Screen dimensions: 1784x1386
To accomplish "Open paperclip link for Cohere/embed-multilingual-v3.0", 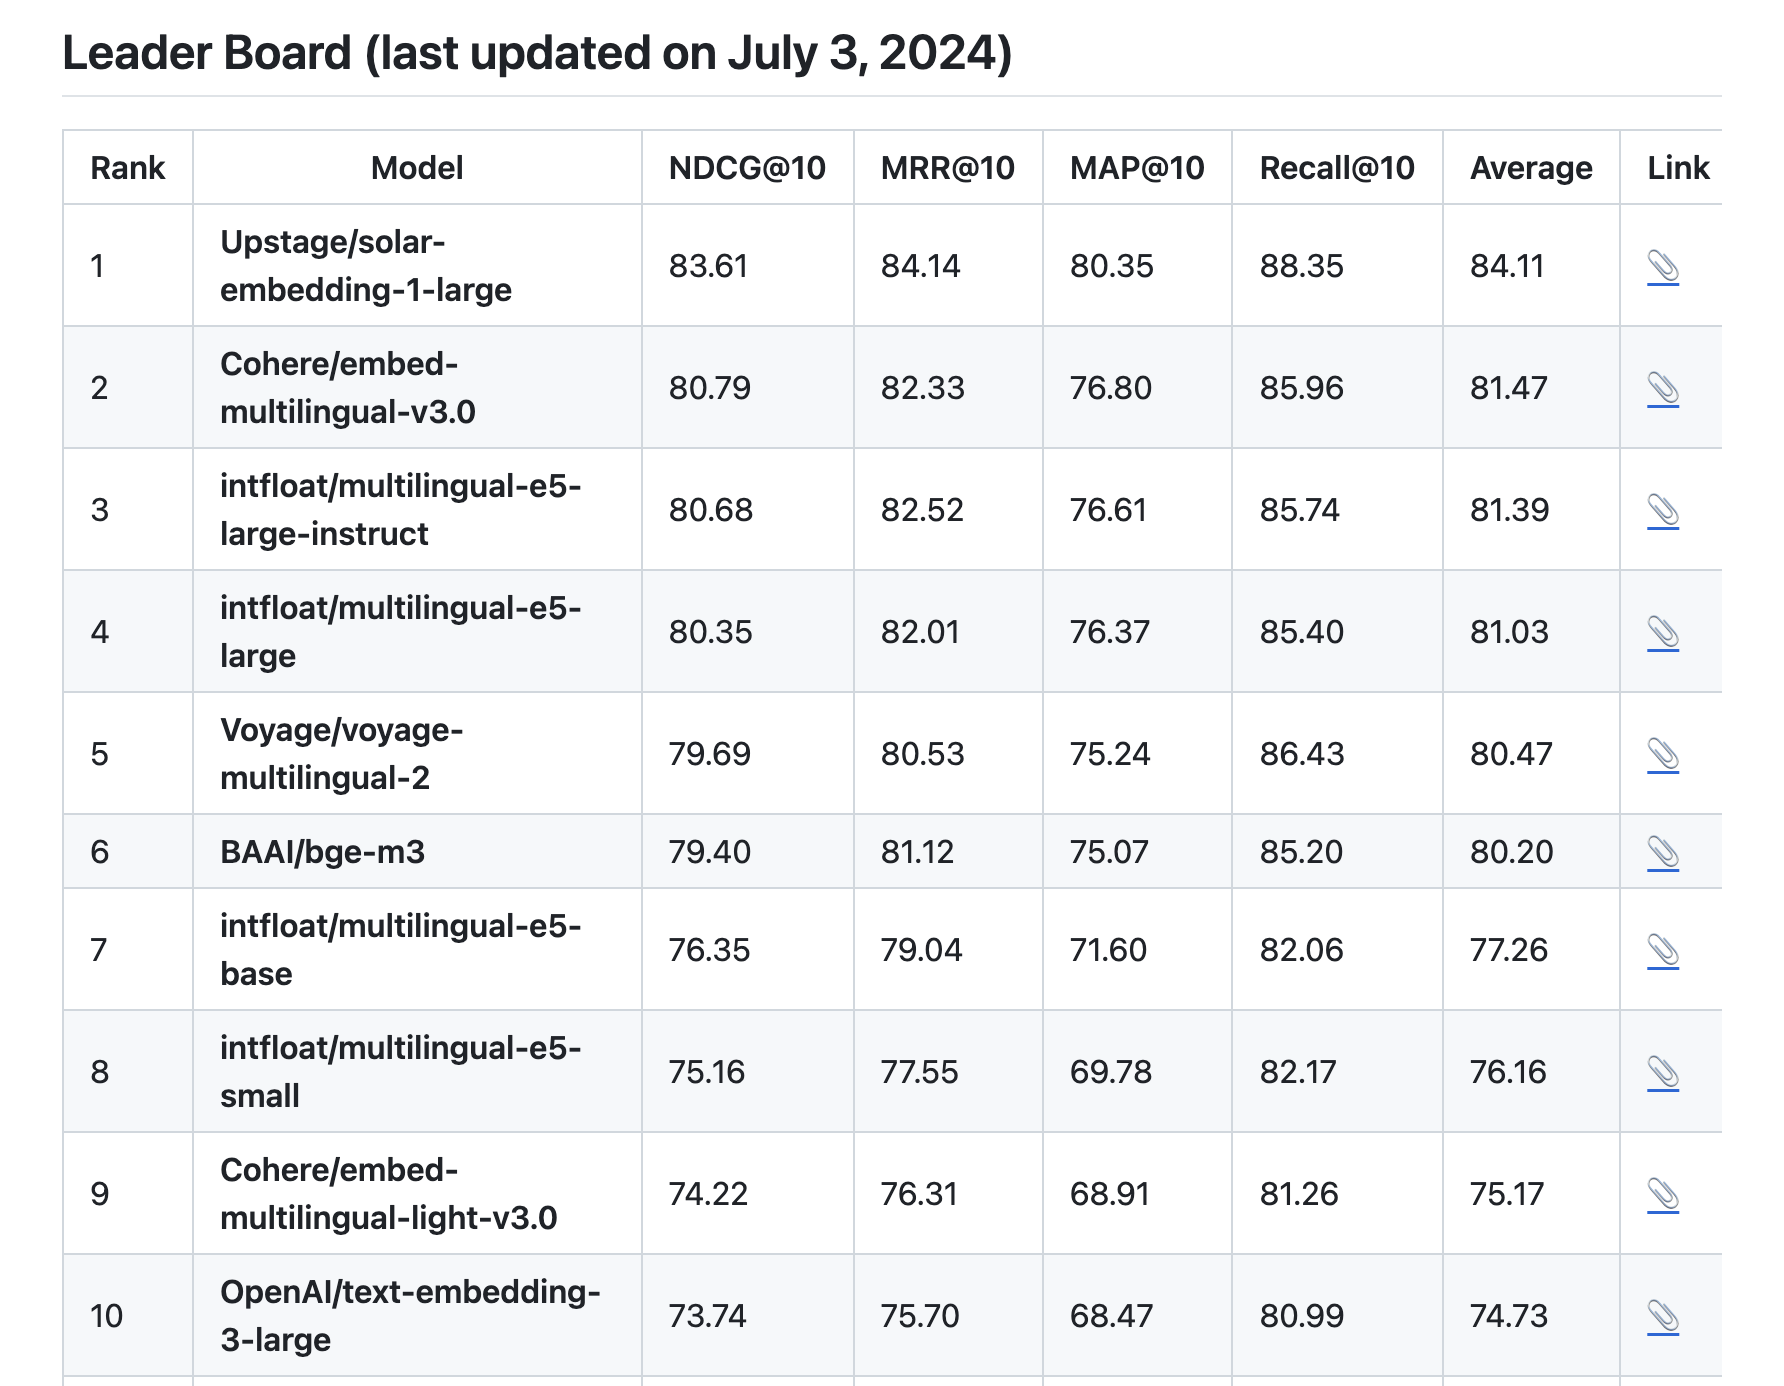I will 1662,389.
